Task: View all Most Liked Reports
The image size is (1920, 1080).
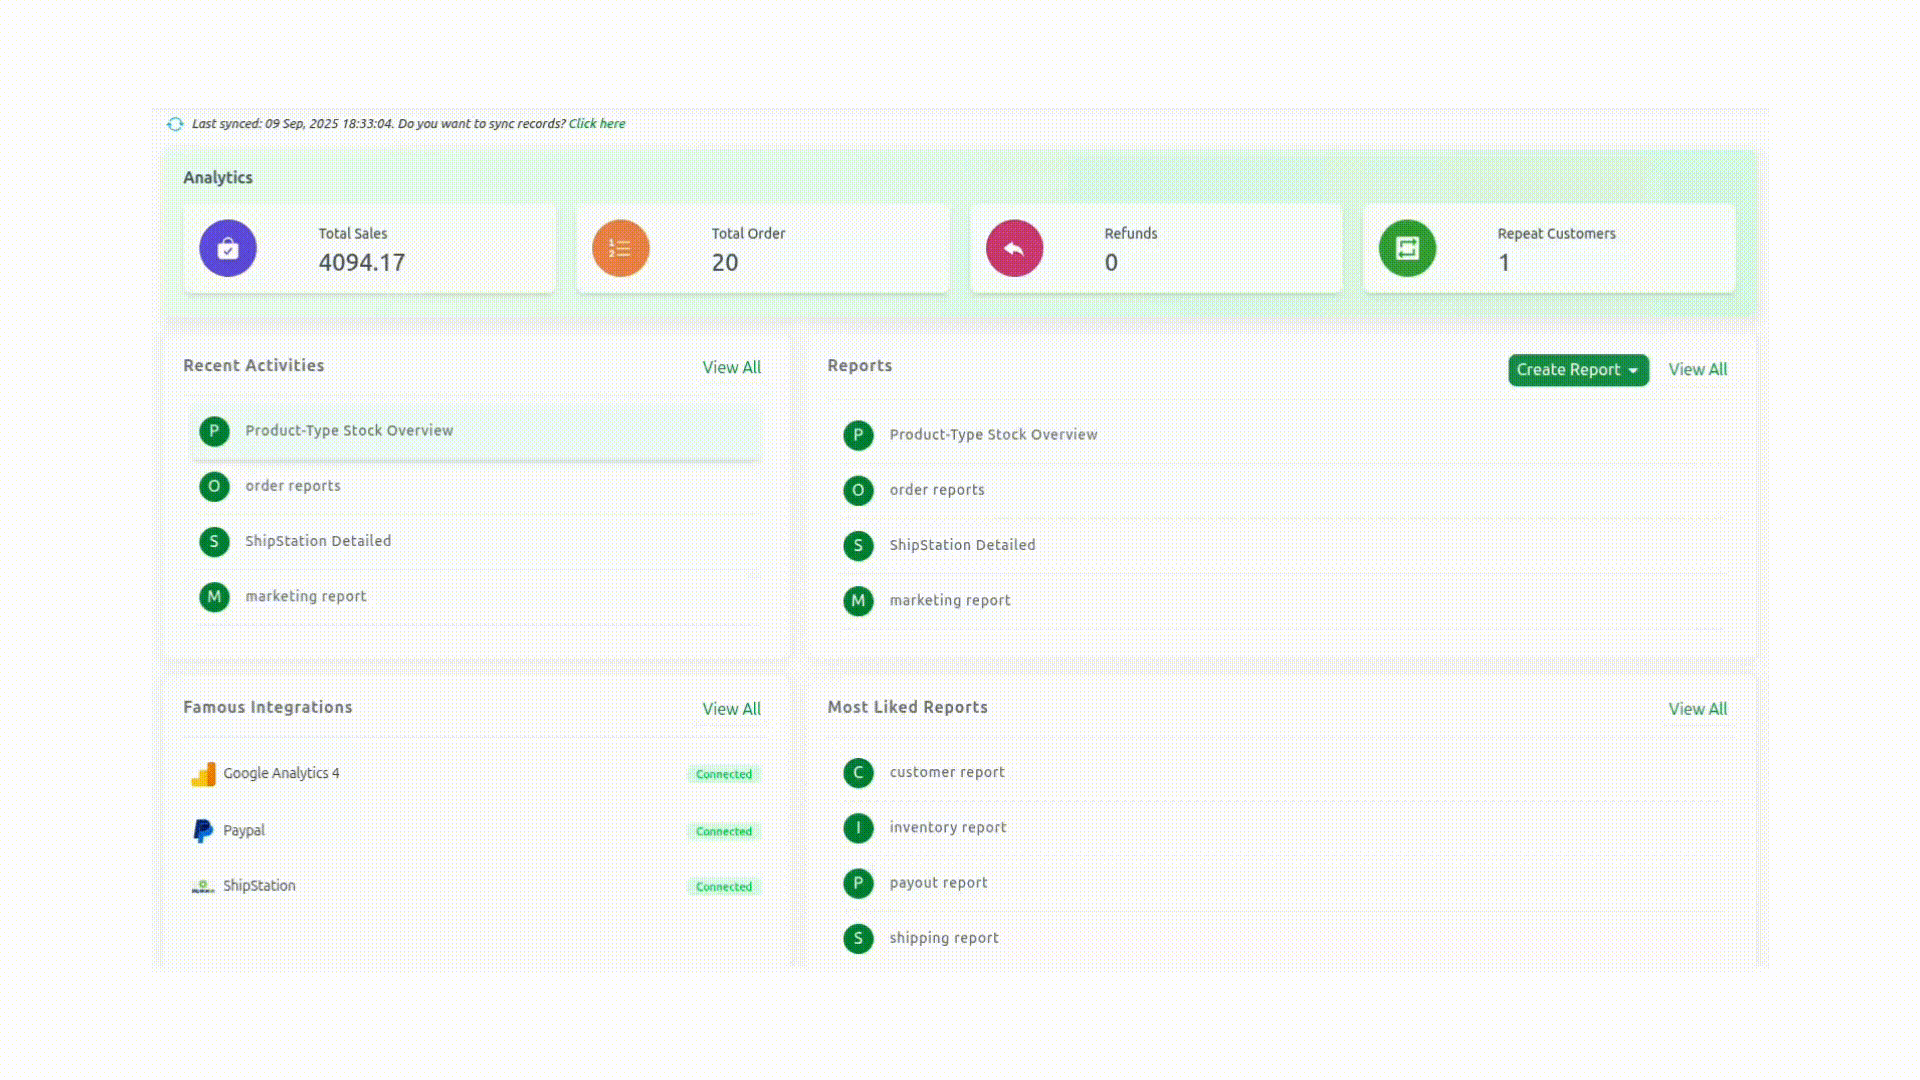Action: [x=1697, y=709]
